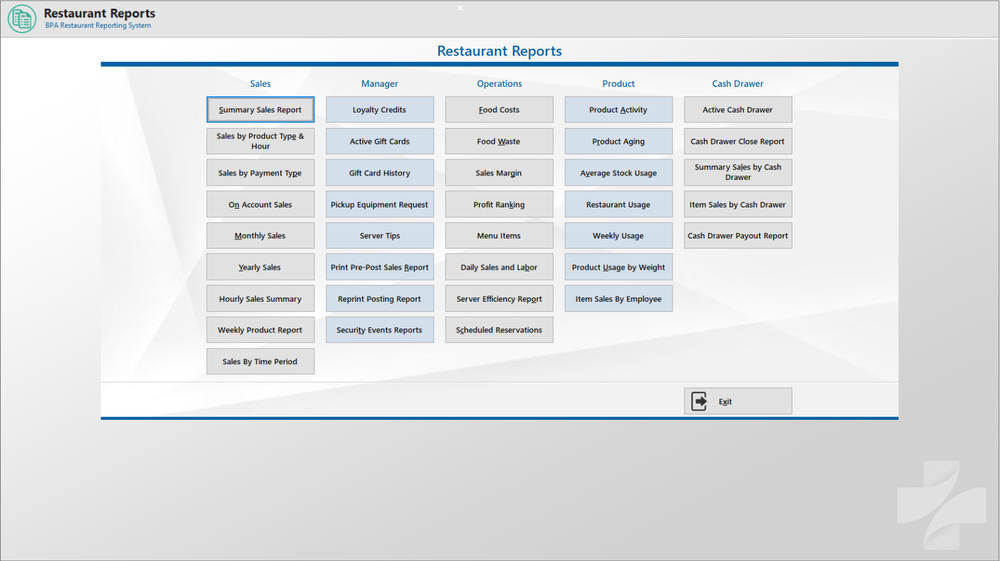Open Sales by Payment Type report

pos(260,173)
